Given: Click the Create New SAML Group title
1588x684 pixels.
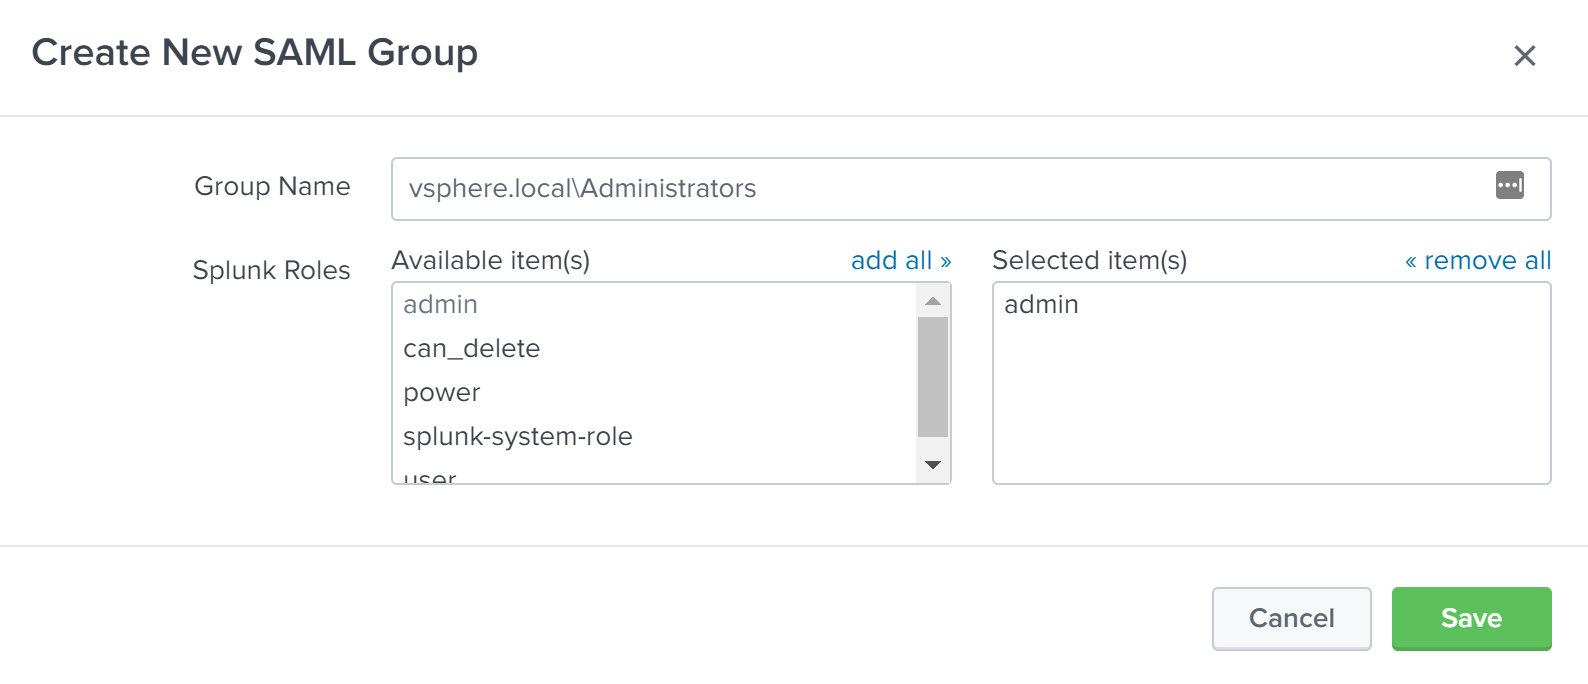Looking at the screenshot, I should 255,53.
